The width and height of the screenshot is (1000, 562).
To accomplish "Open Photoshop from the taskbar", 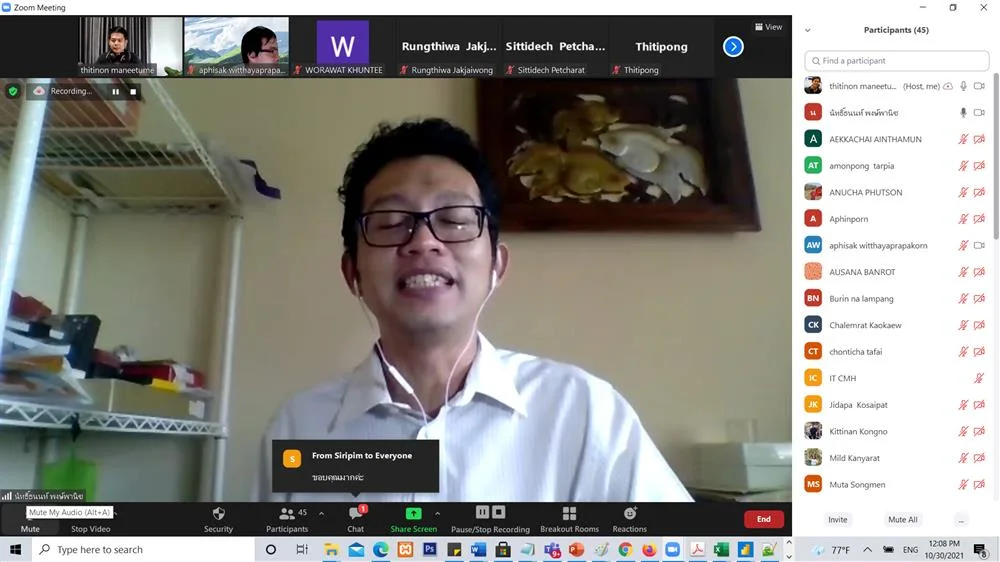I will click(429, 549).
